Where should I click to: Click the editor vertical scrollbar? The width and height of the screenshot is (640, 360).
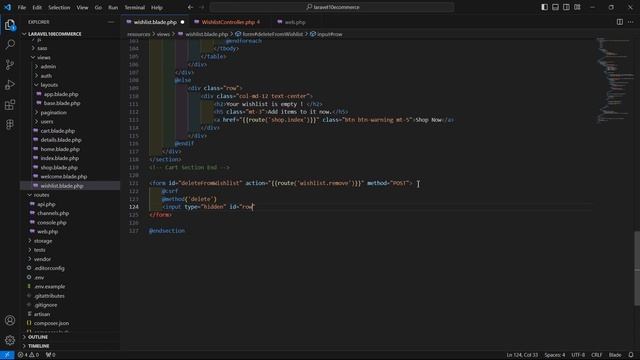coord(637,268)
